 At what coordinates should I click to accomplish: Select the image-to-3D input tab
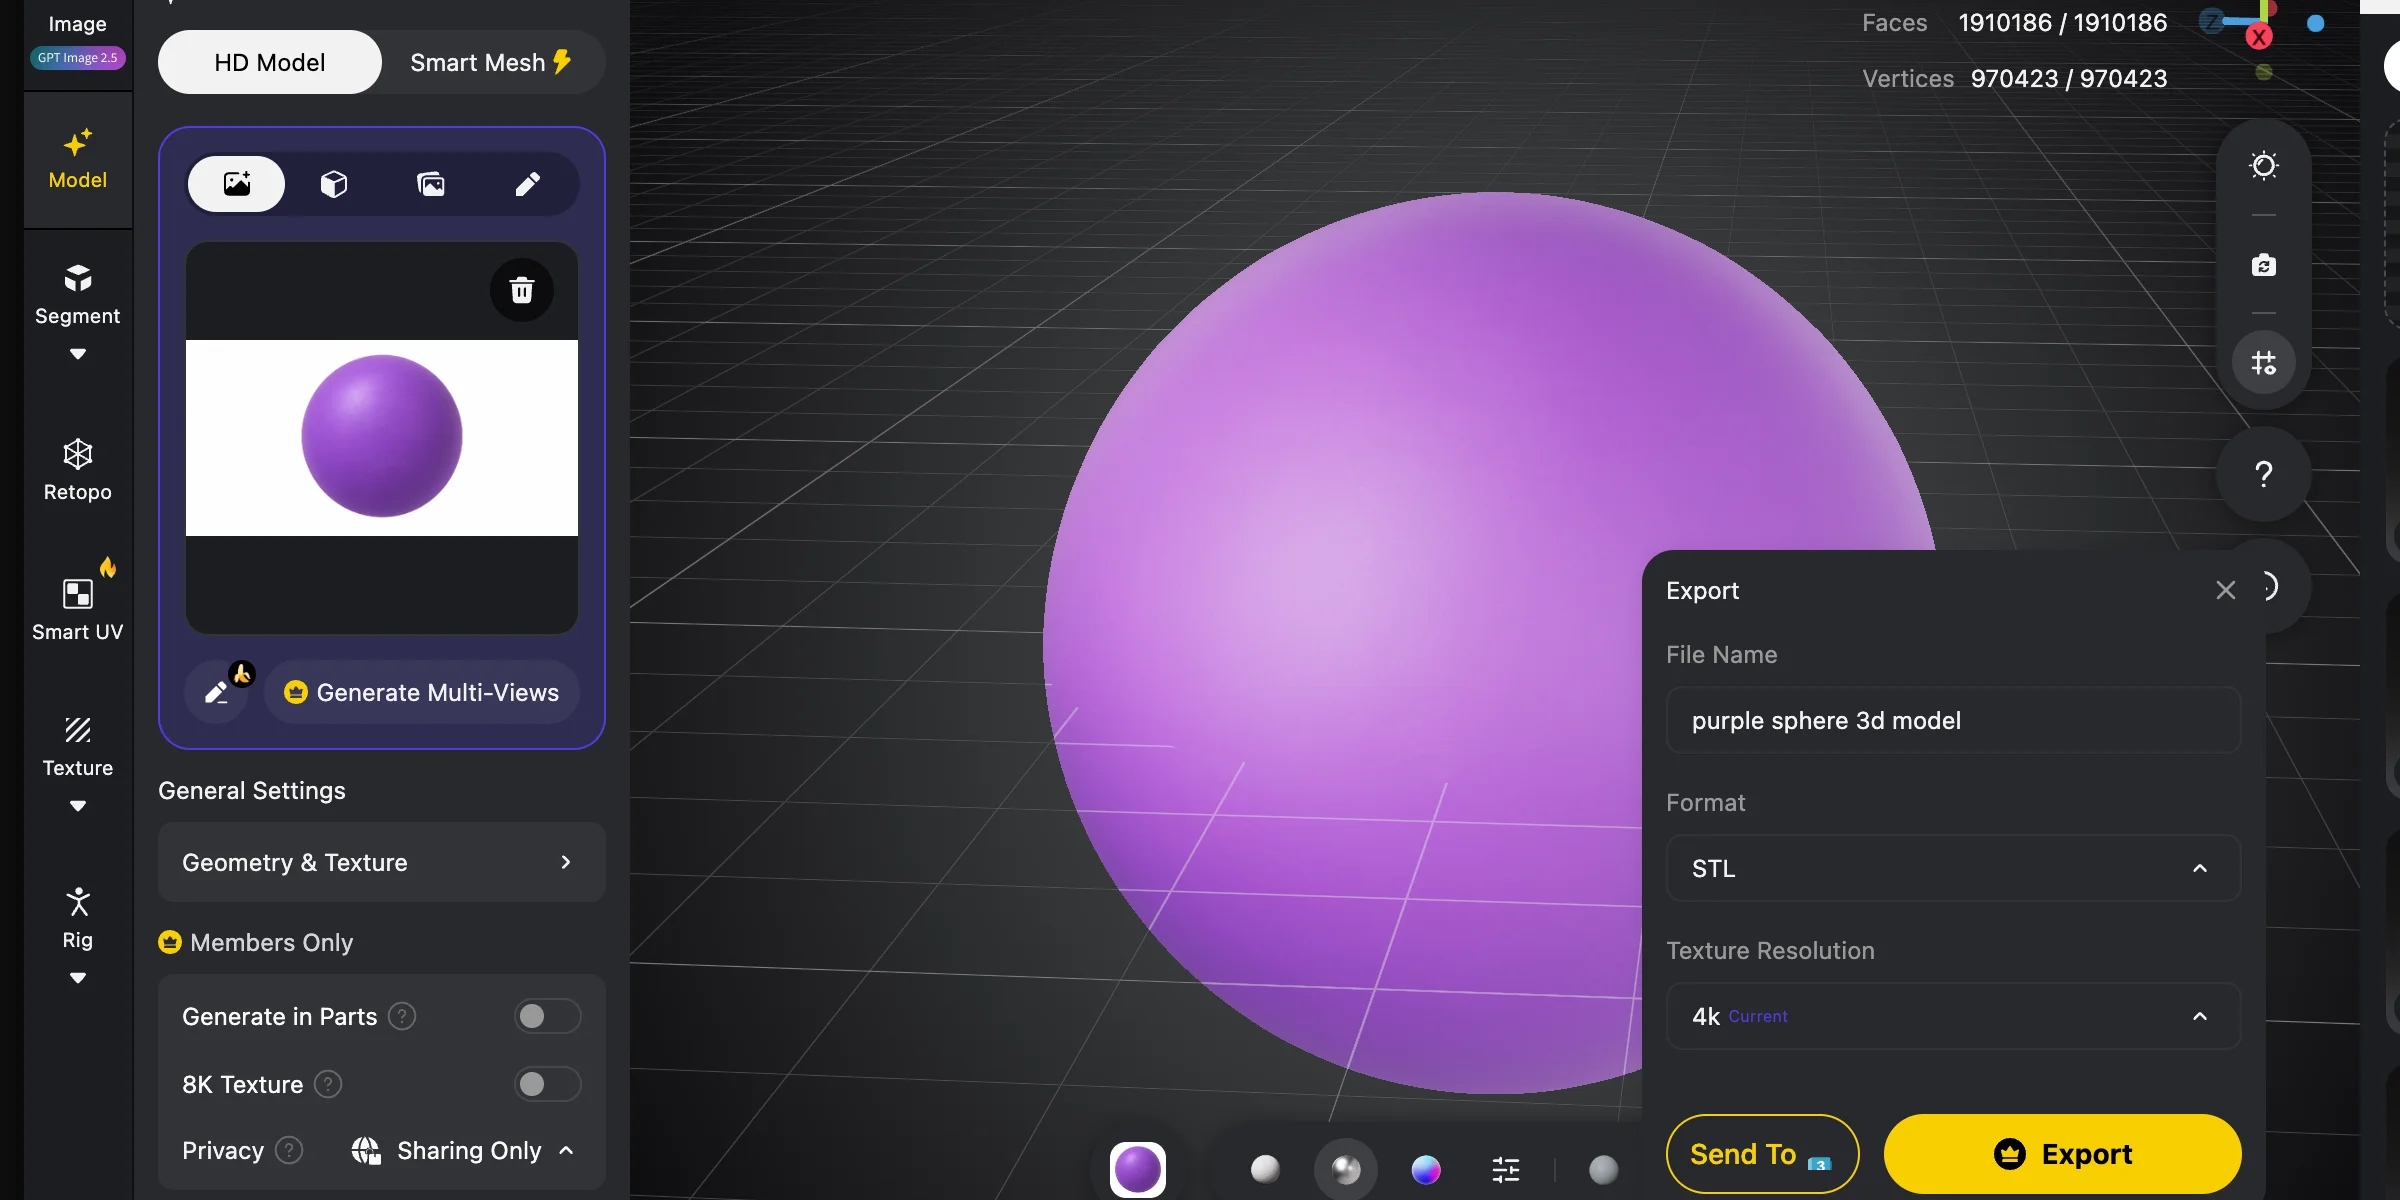pos(237,184)
